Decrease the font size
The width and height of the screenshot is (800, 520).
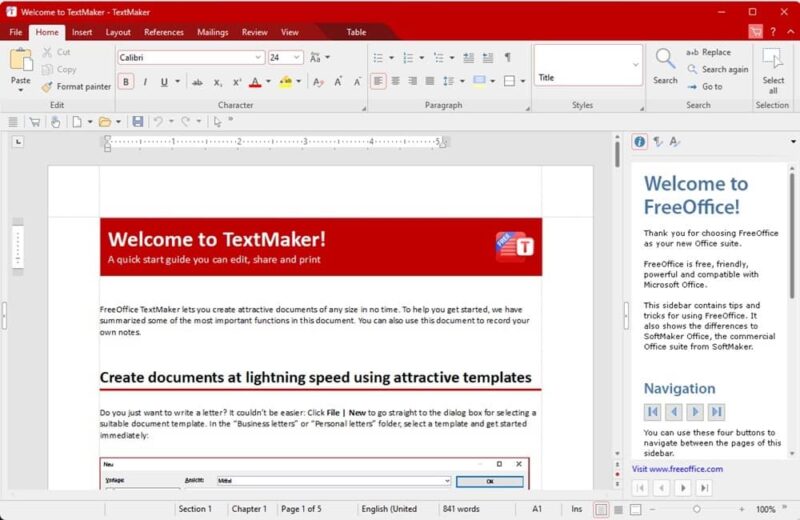tap(357, 82)
